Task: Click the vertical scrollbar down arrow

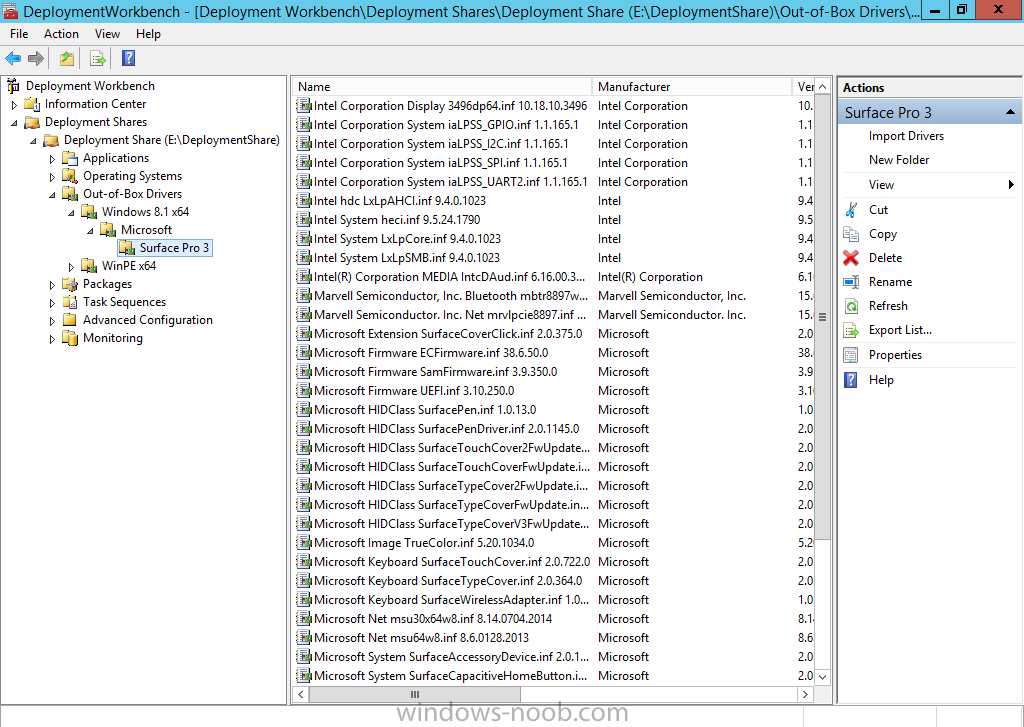Action: click(x=823, y=677)
